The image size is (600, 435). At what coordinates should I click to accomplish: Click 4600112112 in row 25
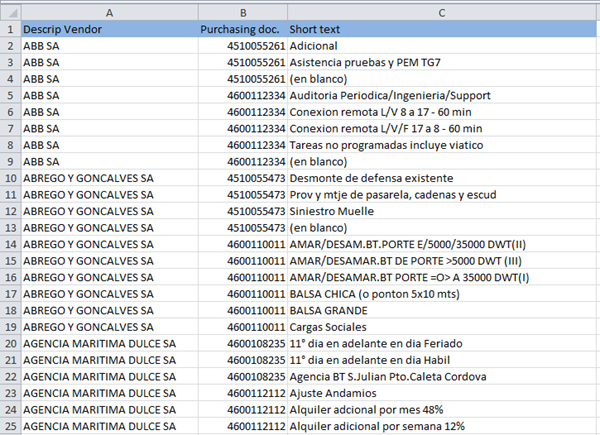tap(243, 426)
